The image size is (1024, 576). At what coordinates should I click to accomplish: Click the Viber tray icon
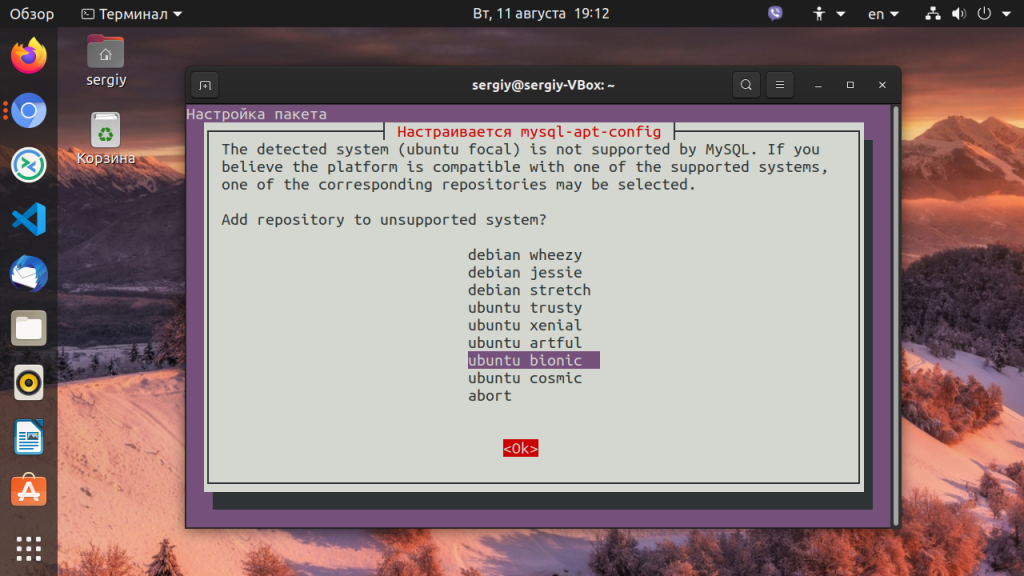point(775,14)
